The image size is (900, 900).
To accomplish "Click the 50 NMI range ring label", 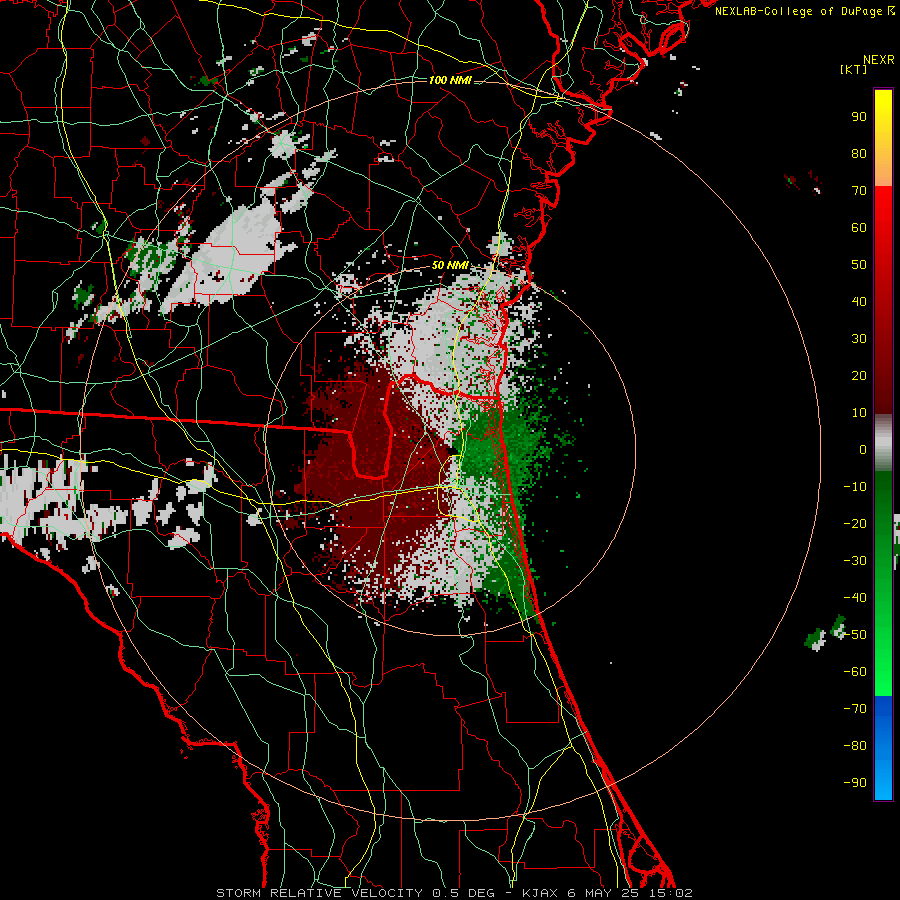I will tap(450, 265).
